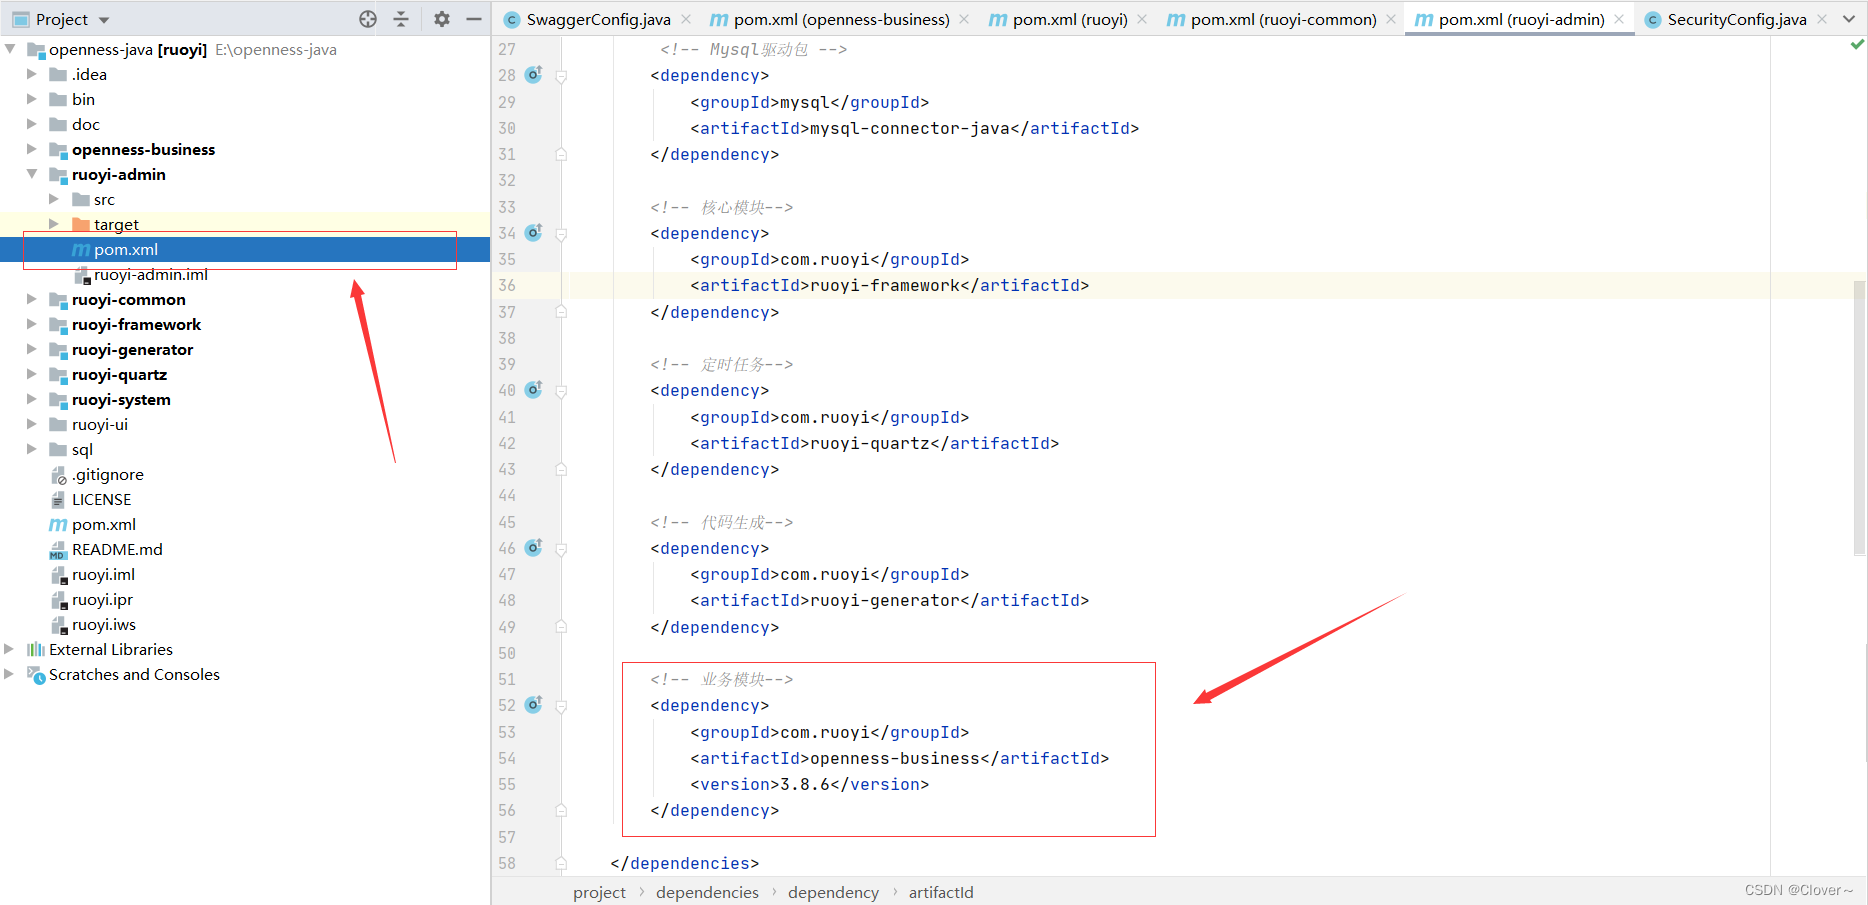Click 'project' in the XML breadcrumb

point(599,892)
